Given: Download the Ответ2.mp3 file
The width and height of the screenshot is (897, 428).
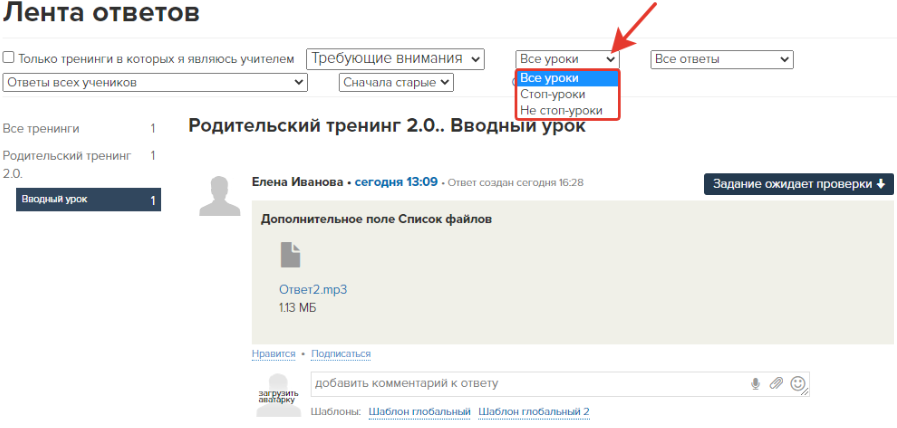Looking at the screenshot, I should [313, 290].
